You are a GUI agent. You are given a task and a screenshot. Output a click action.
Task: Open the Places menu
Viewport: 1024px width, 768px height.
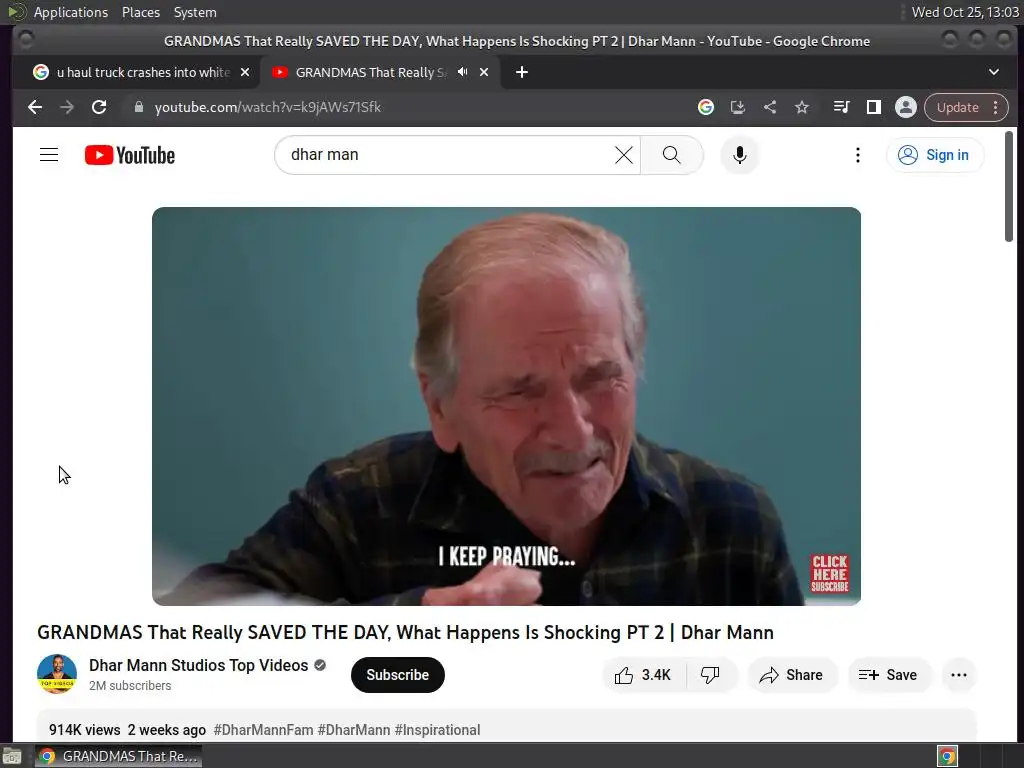coord(140,12)
